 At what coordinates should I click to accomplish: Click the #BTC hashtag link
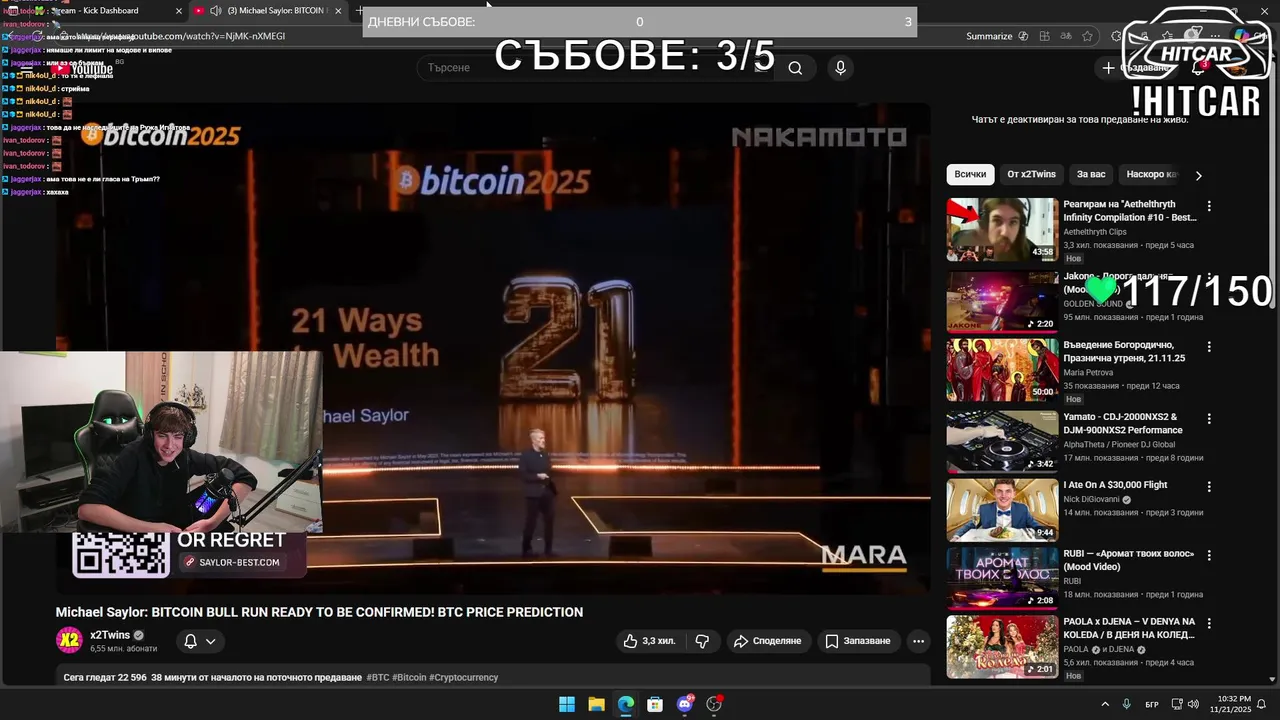(x=378, y=677)
